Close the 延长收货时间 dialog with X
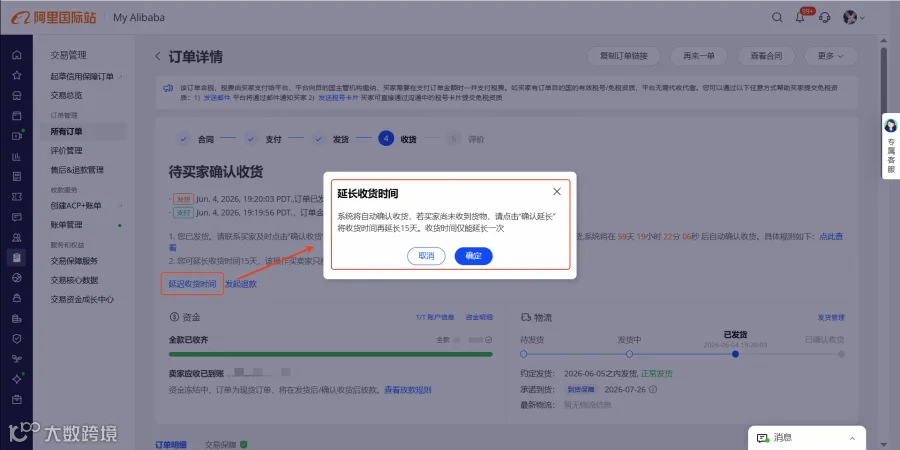Viewport: 900px width, 450px height. pos(557,192)
